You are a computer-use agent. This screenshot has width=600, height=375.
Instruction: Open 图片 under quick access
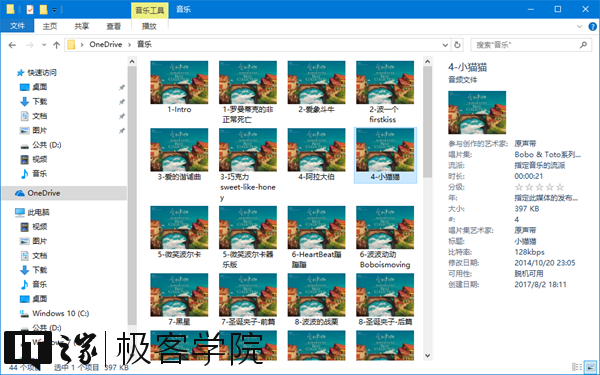coord(39,130)
